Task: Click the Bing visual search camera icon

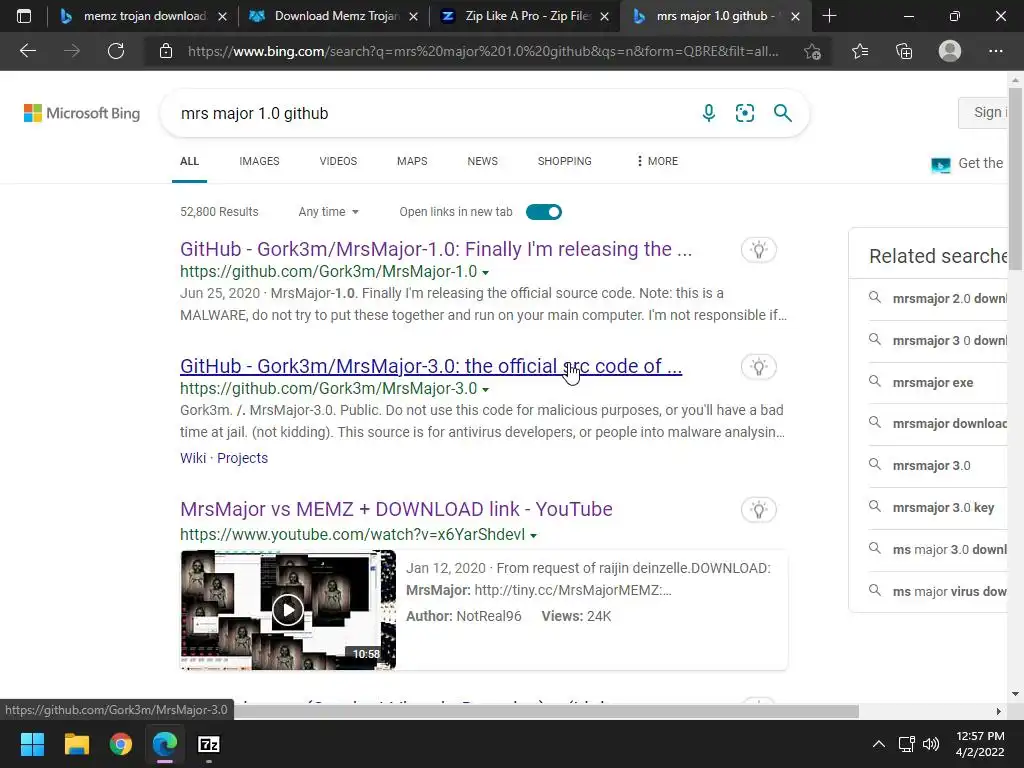Action: pos(744,113)
